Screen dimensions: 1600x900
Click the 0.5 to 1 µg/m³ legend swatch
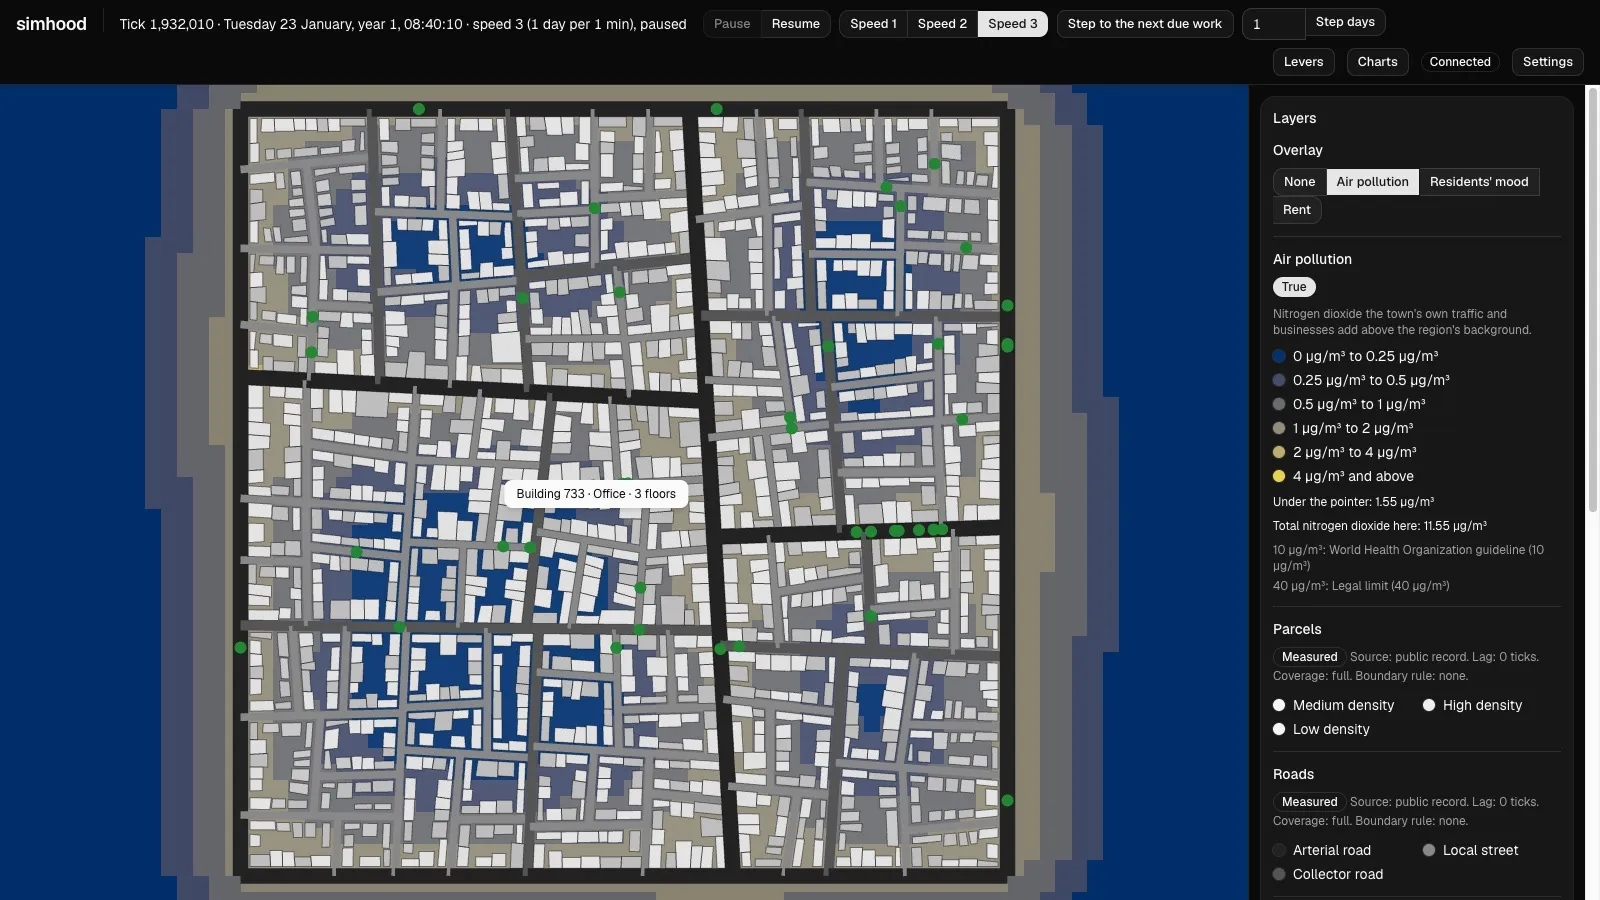(x=1279, y=404)
